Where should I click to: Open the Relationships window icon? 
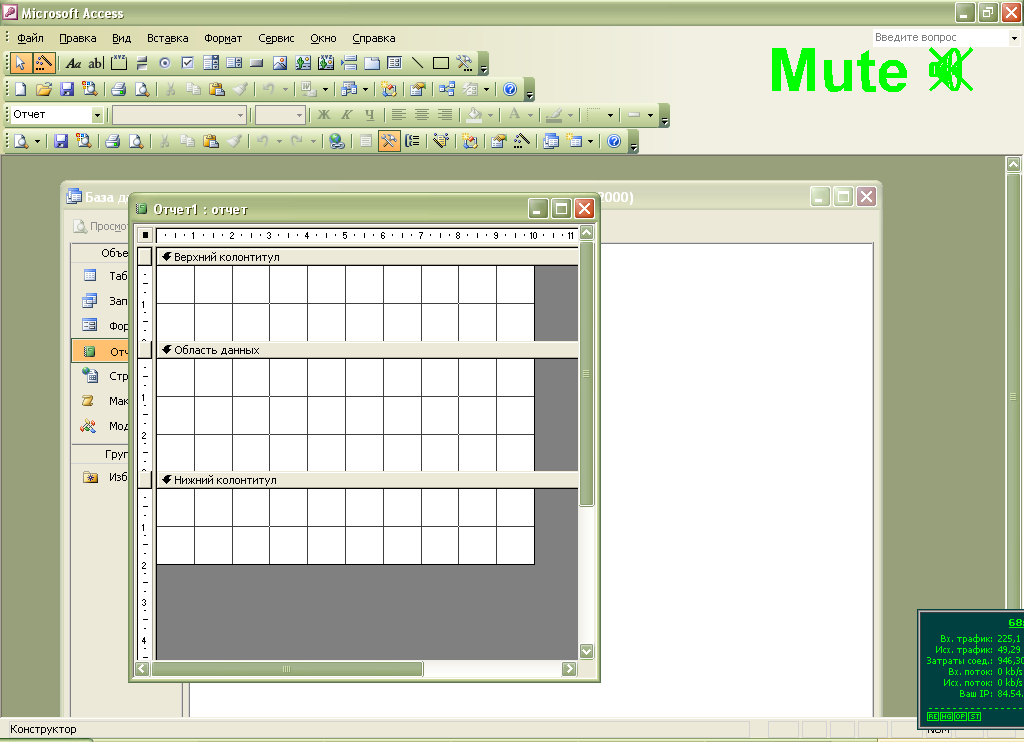(x=447, y=89)
